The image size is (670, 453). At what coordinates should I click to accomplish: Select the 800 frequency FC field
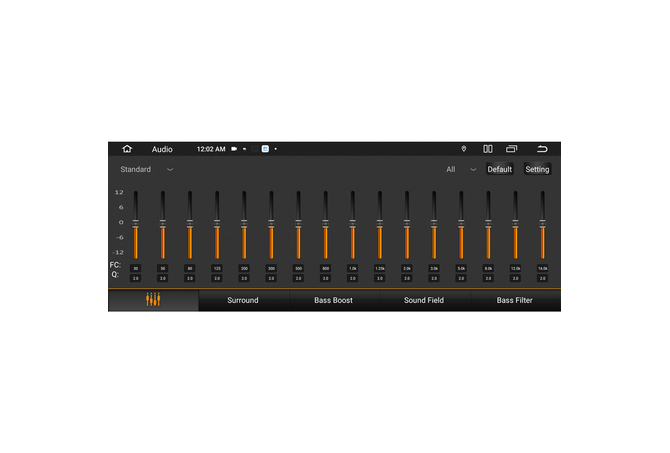(x=325, y=268)
